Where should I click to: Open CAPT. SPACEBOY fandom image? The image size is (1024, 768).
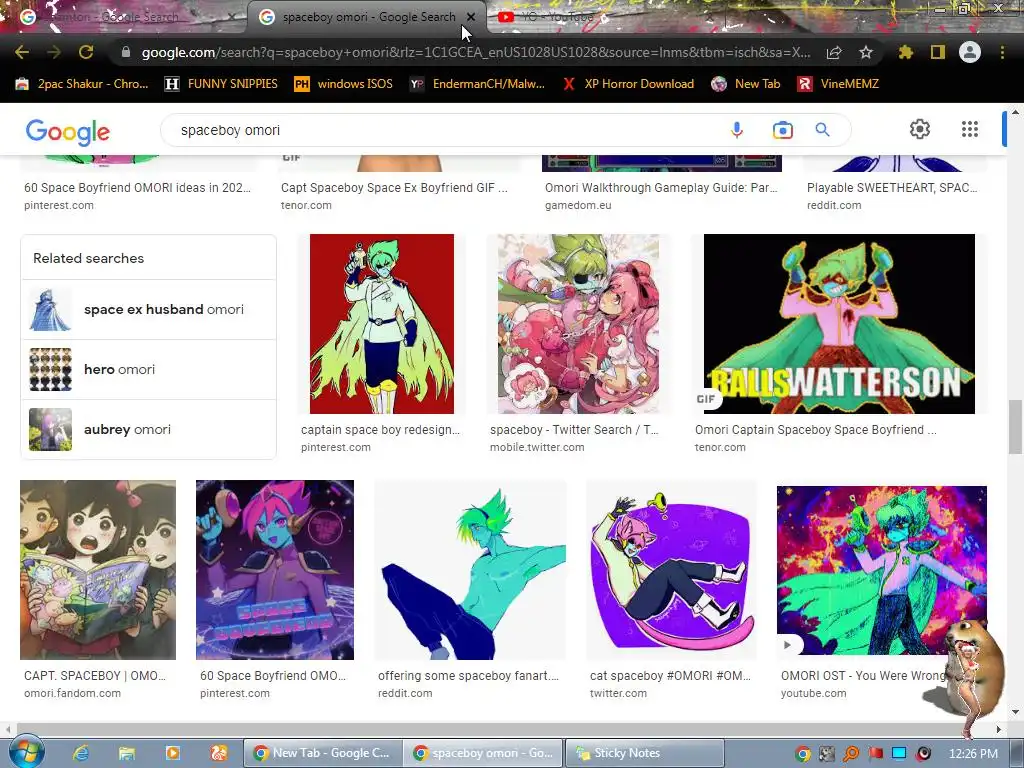98,569
